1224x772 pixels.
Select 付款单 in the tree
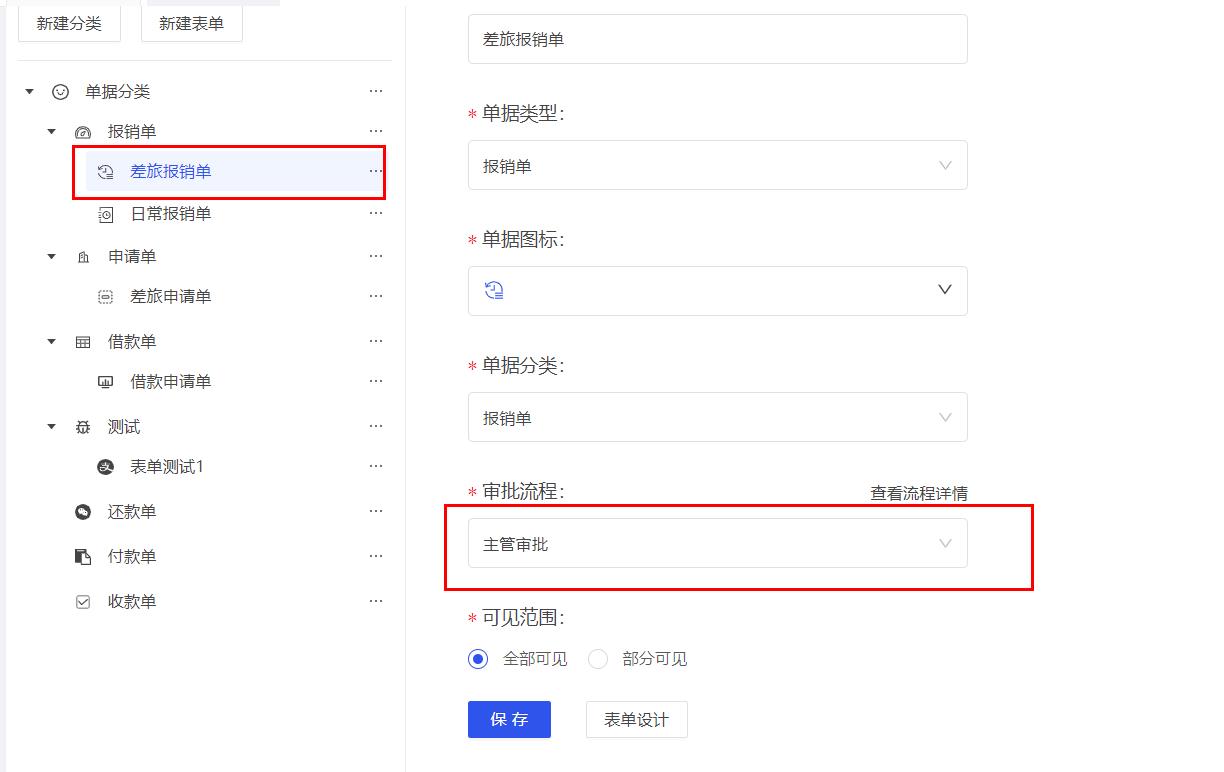click(x=132, y=557)
